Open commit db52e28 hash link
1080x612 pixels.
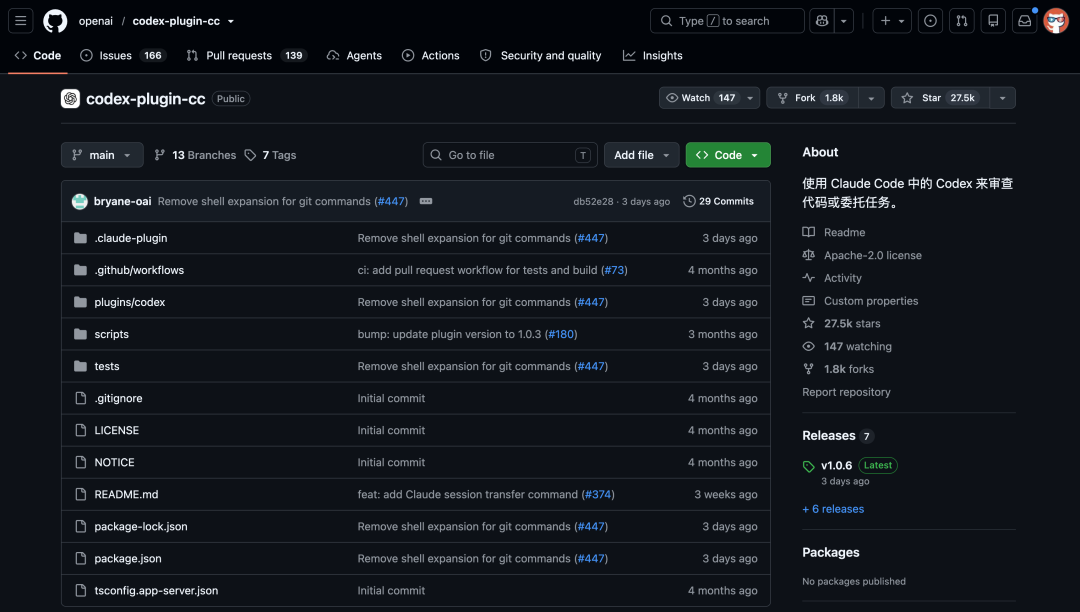click(x=593, y=201)
